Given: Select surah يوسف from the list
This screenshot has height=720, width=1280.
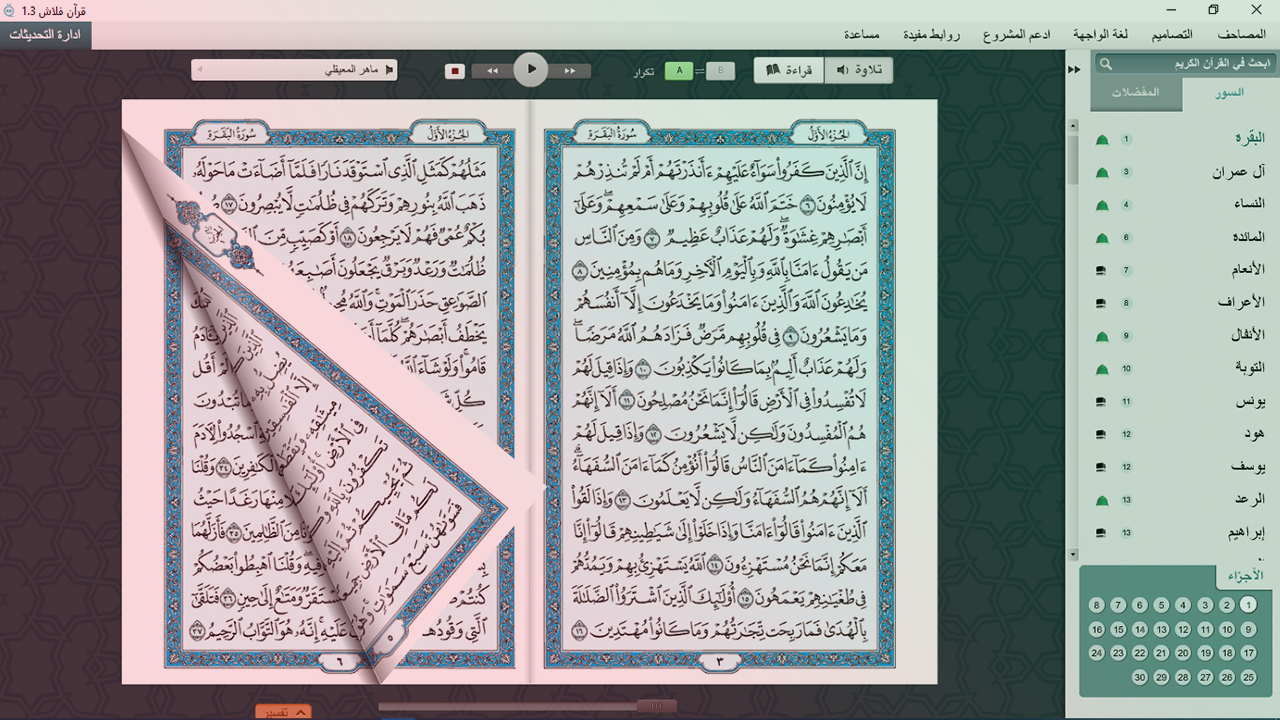Looking at the screenshot, I should [1249, 467].
